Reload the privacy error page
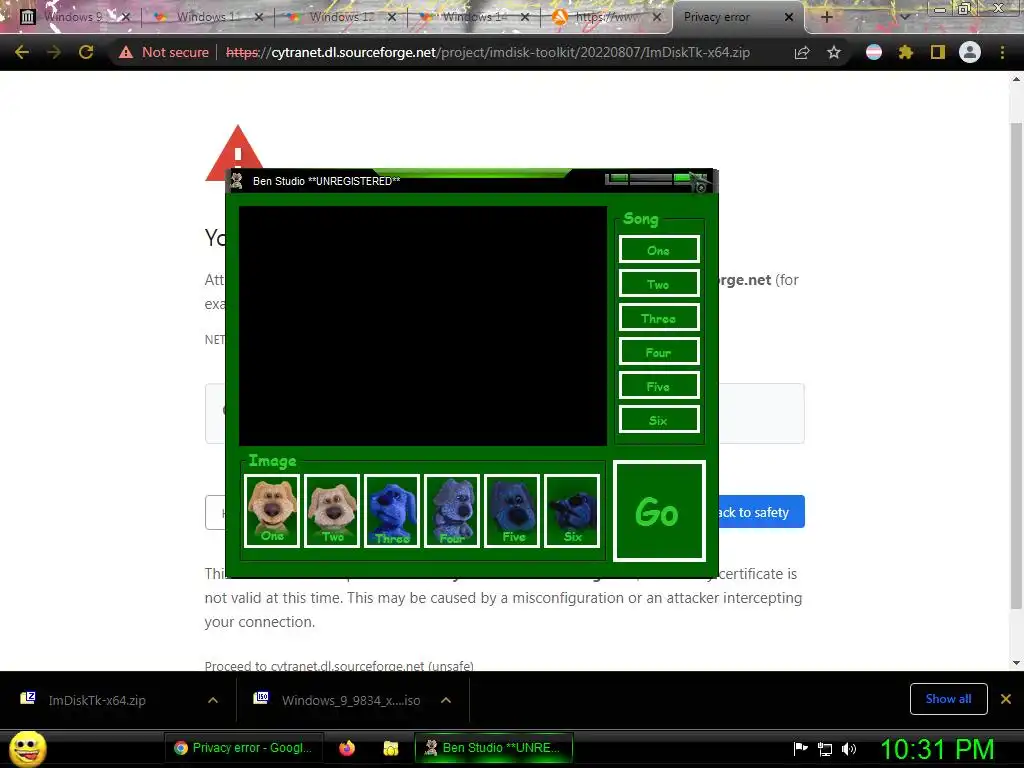 point(86,52)
